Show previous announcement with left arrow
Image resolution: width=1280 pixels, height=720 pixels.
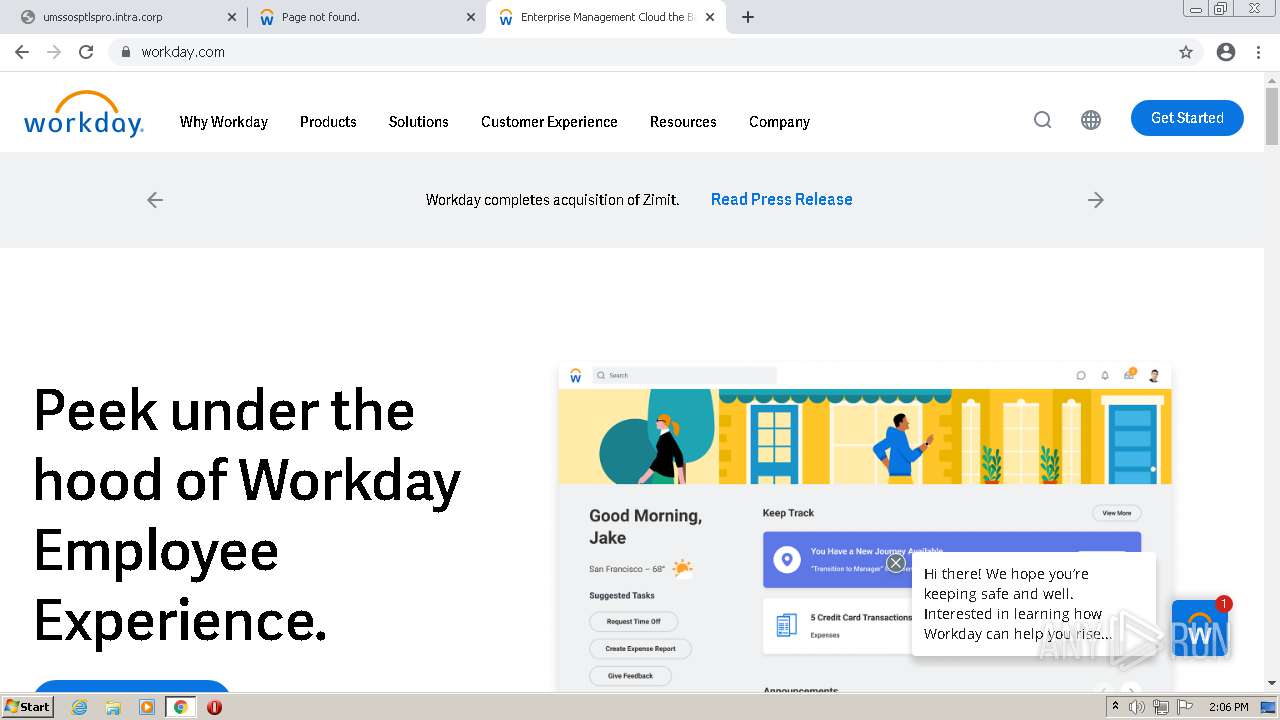click(x=155, y=200)
